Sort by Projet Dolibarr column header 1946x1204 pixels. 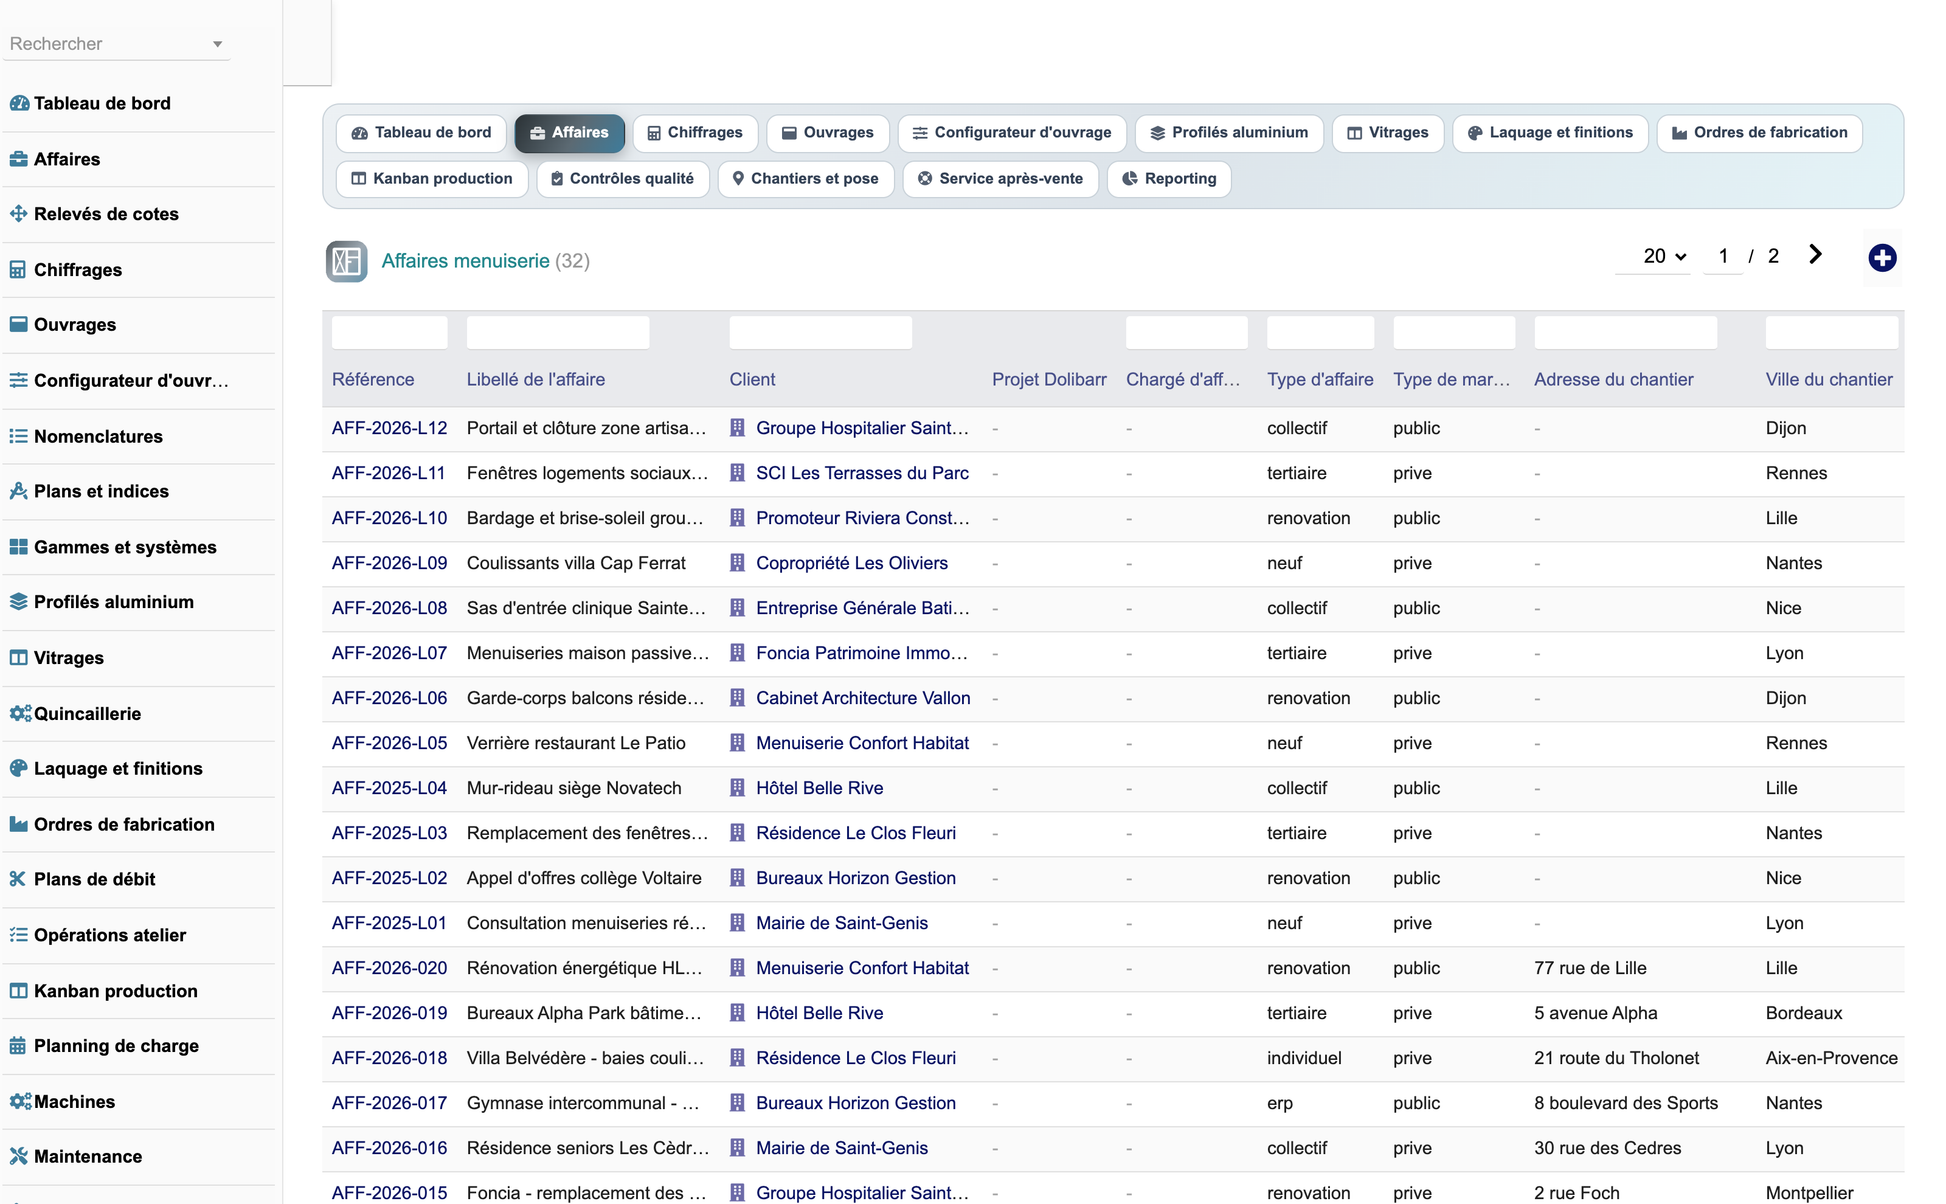point(1049,380)
